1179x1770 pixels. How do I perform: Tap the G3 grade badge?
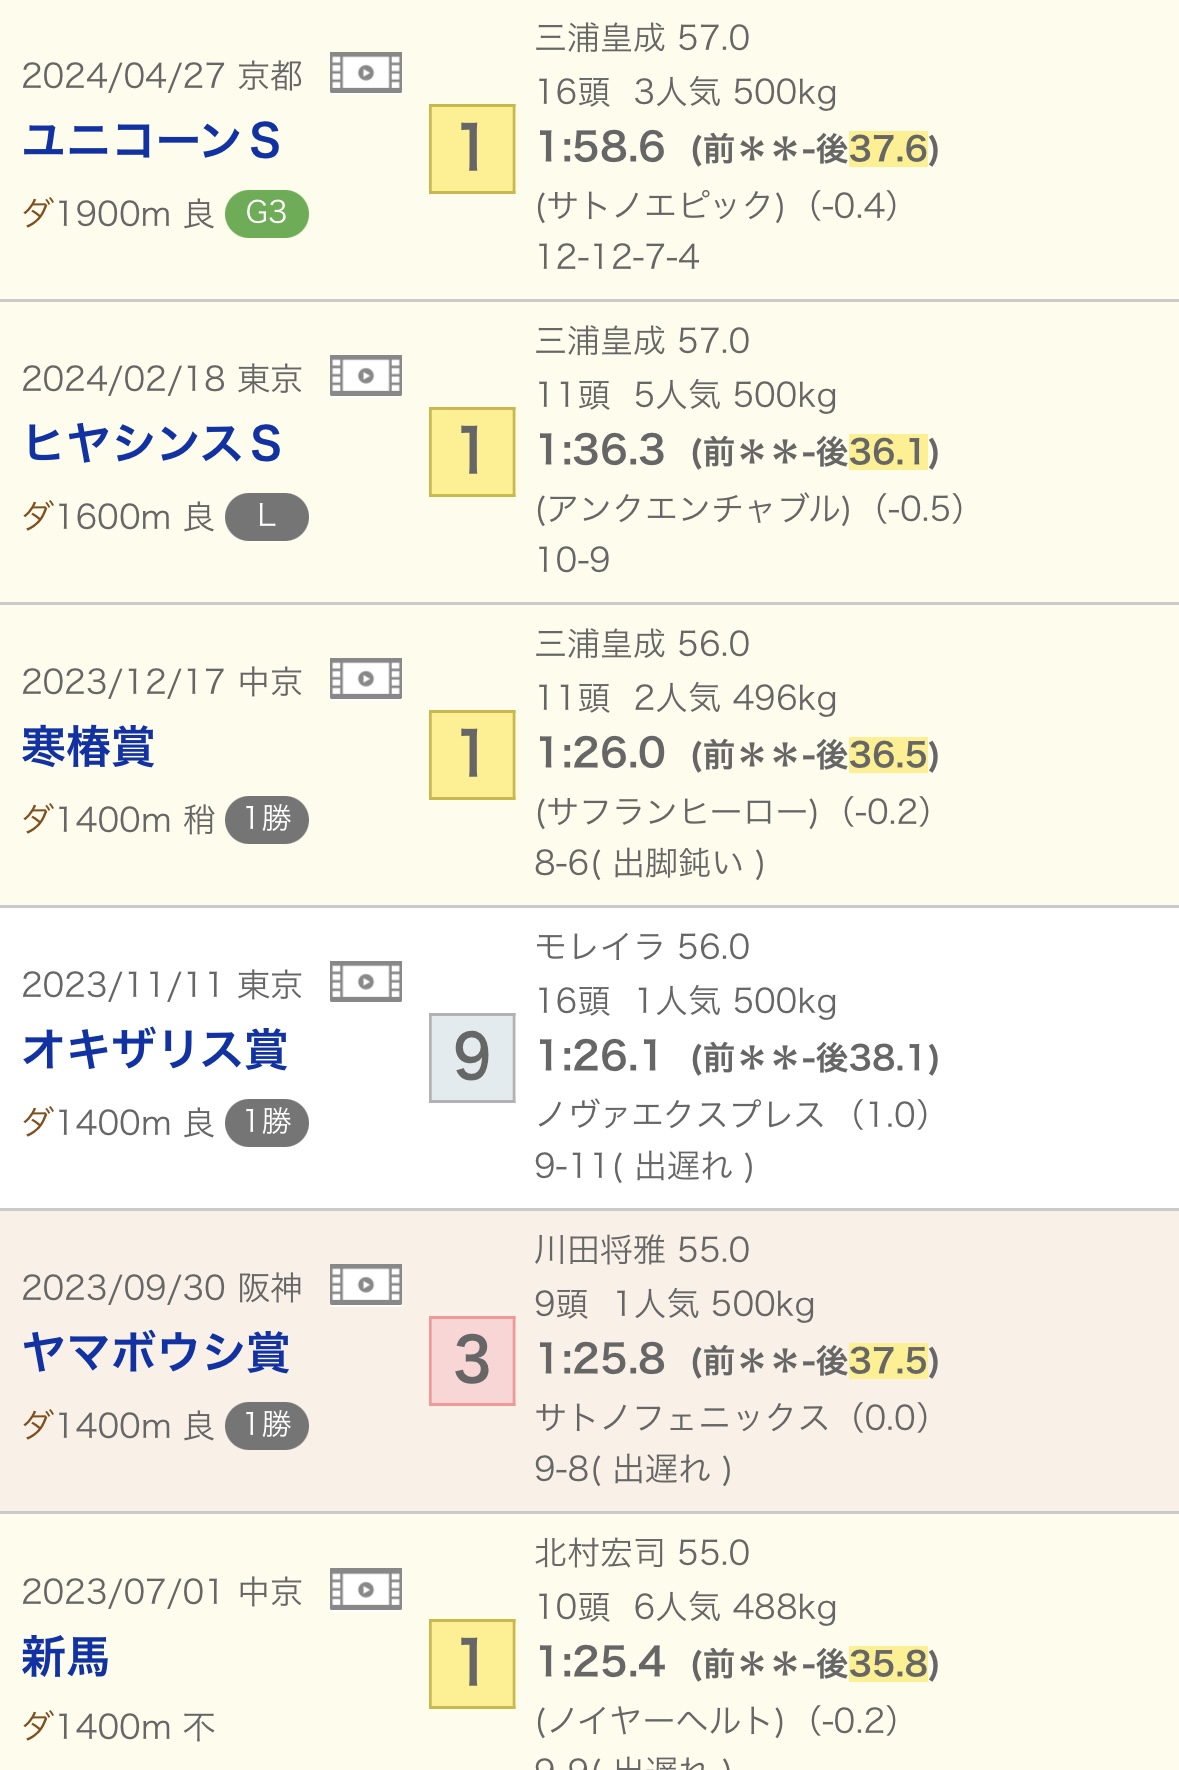(x=266, y=213)
